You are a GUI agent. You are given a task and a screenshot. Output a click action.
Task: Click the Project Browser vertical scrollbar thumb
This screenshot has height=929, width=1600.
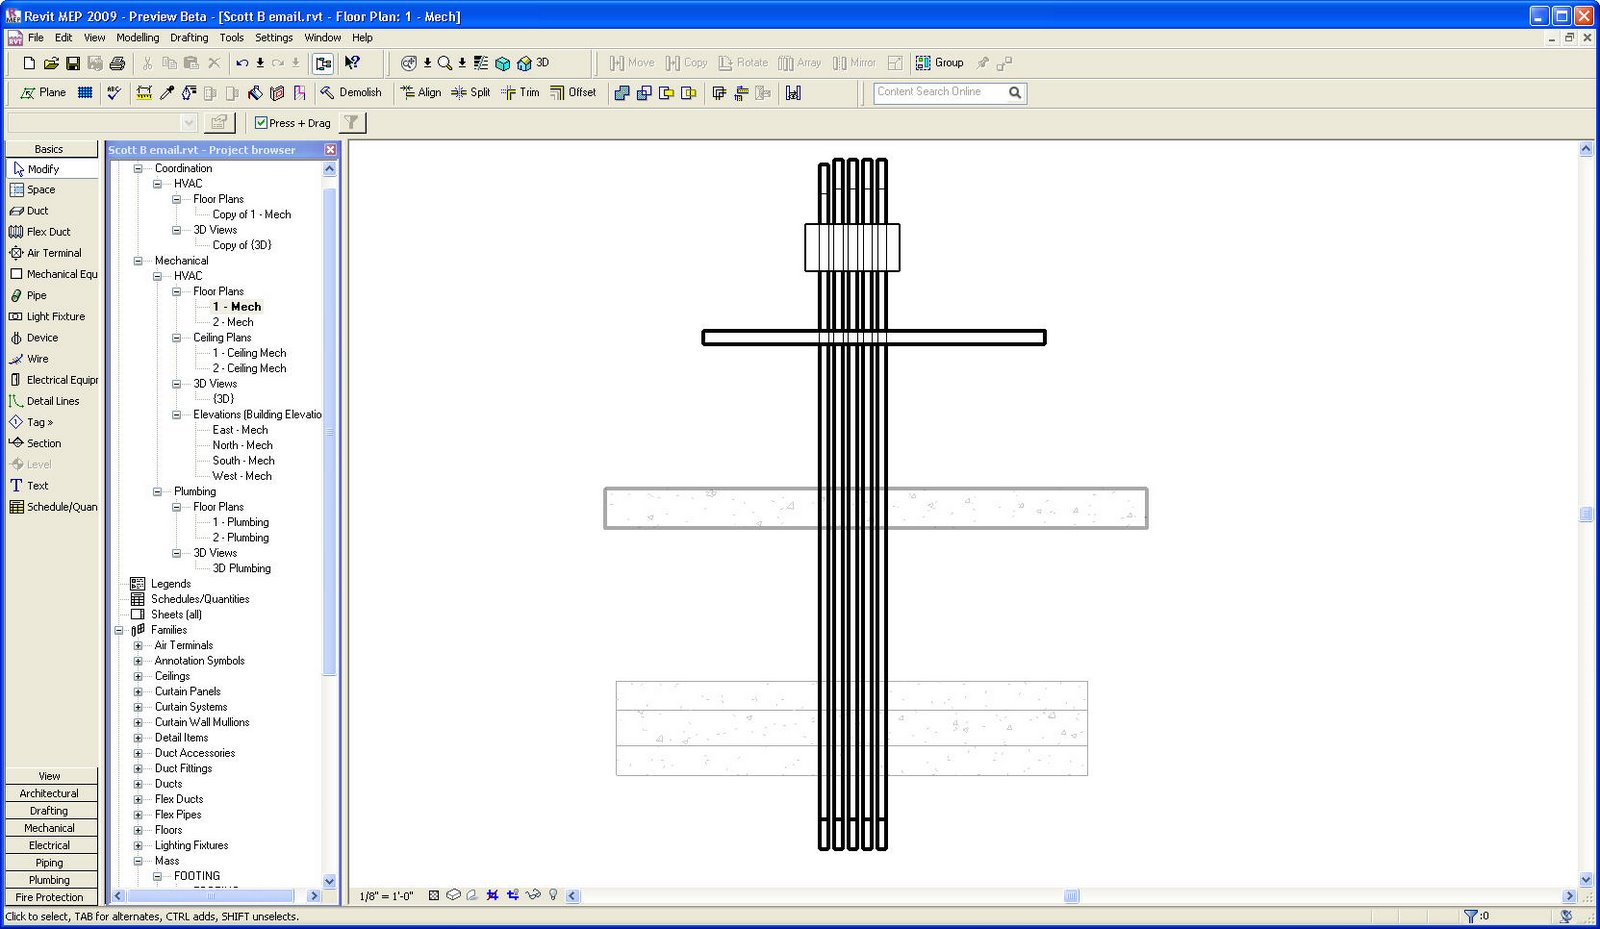329,430
